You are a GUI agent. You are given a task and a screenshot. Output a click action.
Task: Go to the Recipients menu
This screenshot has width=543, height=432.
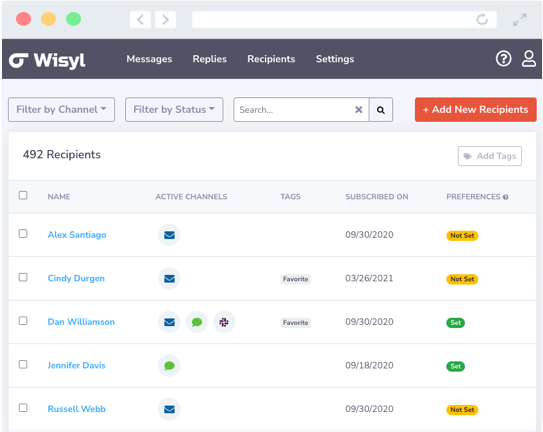[x=271, y=59]
